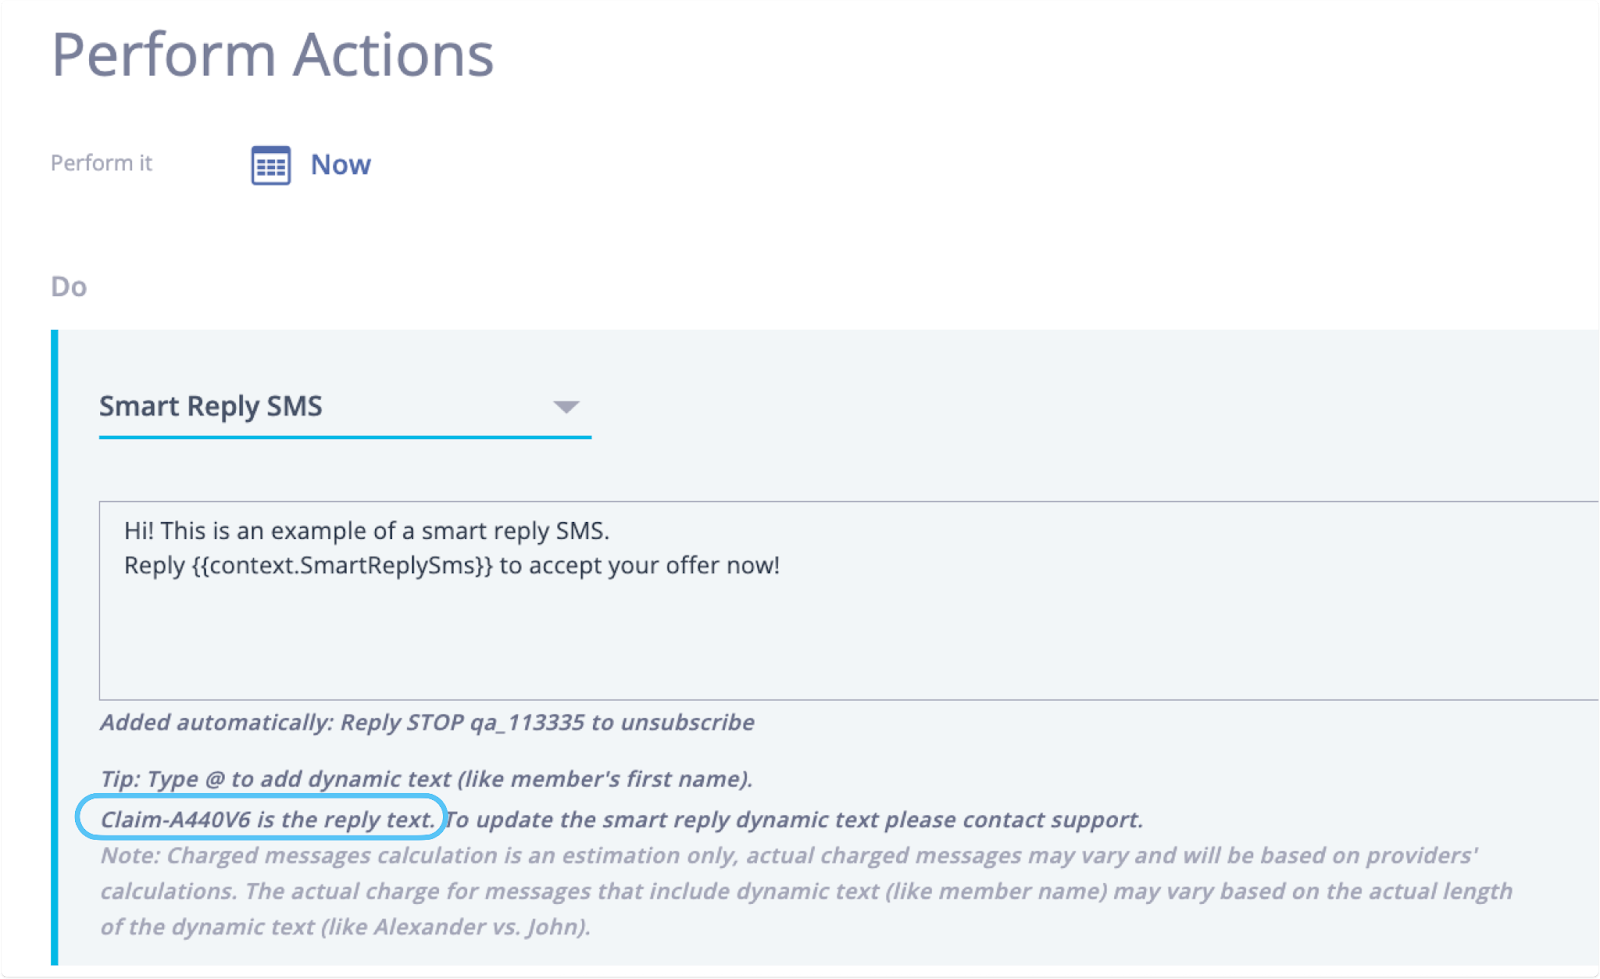Click the "Added automatically" unsubscribe note
Viewport: 1600px width, 979px height.
pyautogui.click(x=426, y=723)
